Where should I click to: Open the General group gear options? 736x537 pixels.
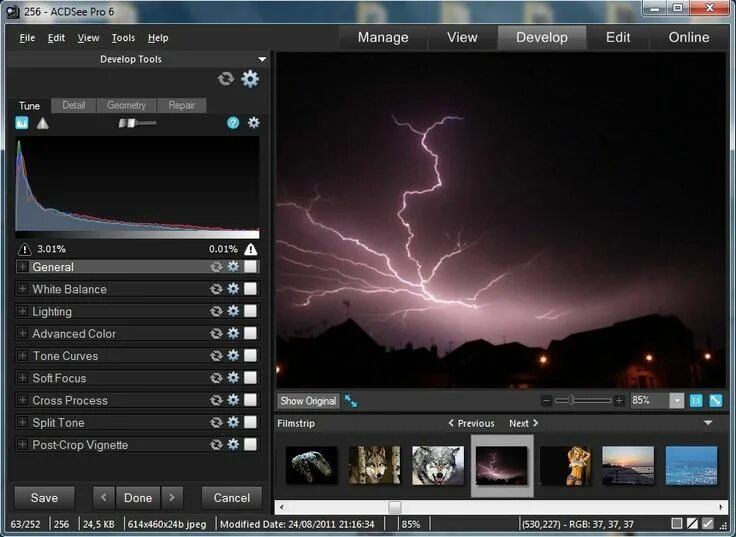(233, 267)
